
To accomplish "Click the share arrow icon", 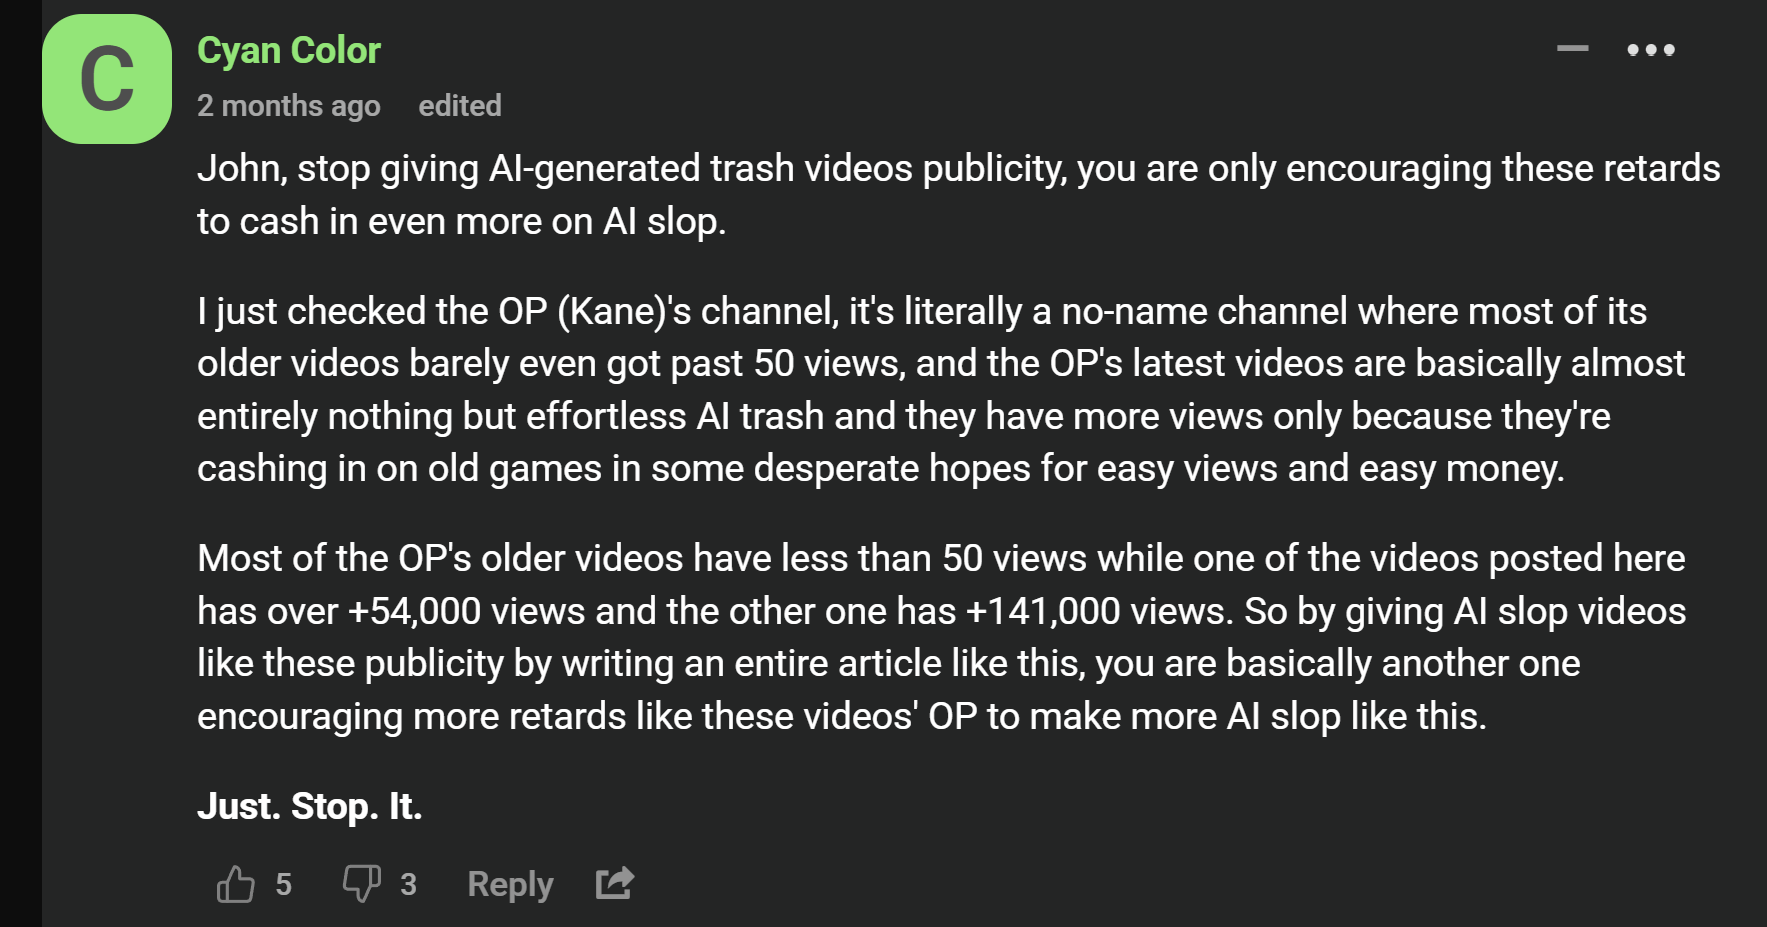I will 614,883.
